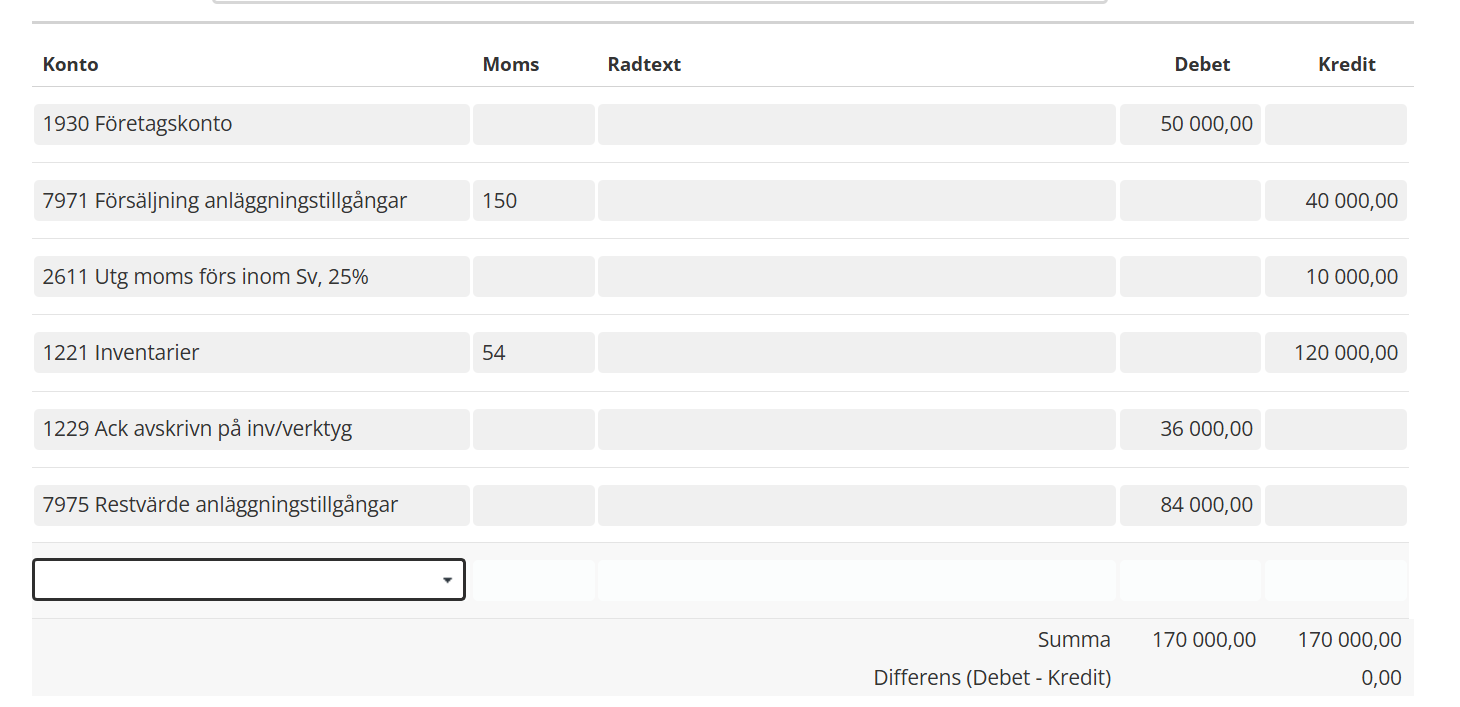Select the 1221 Inventarier account field

click(251, 352)
